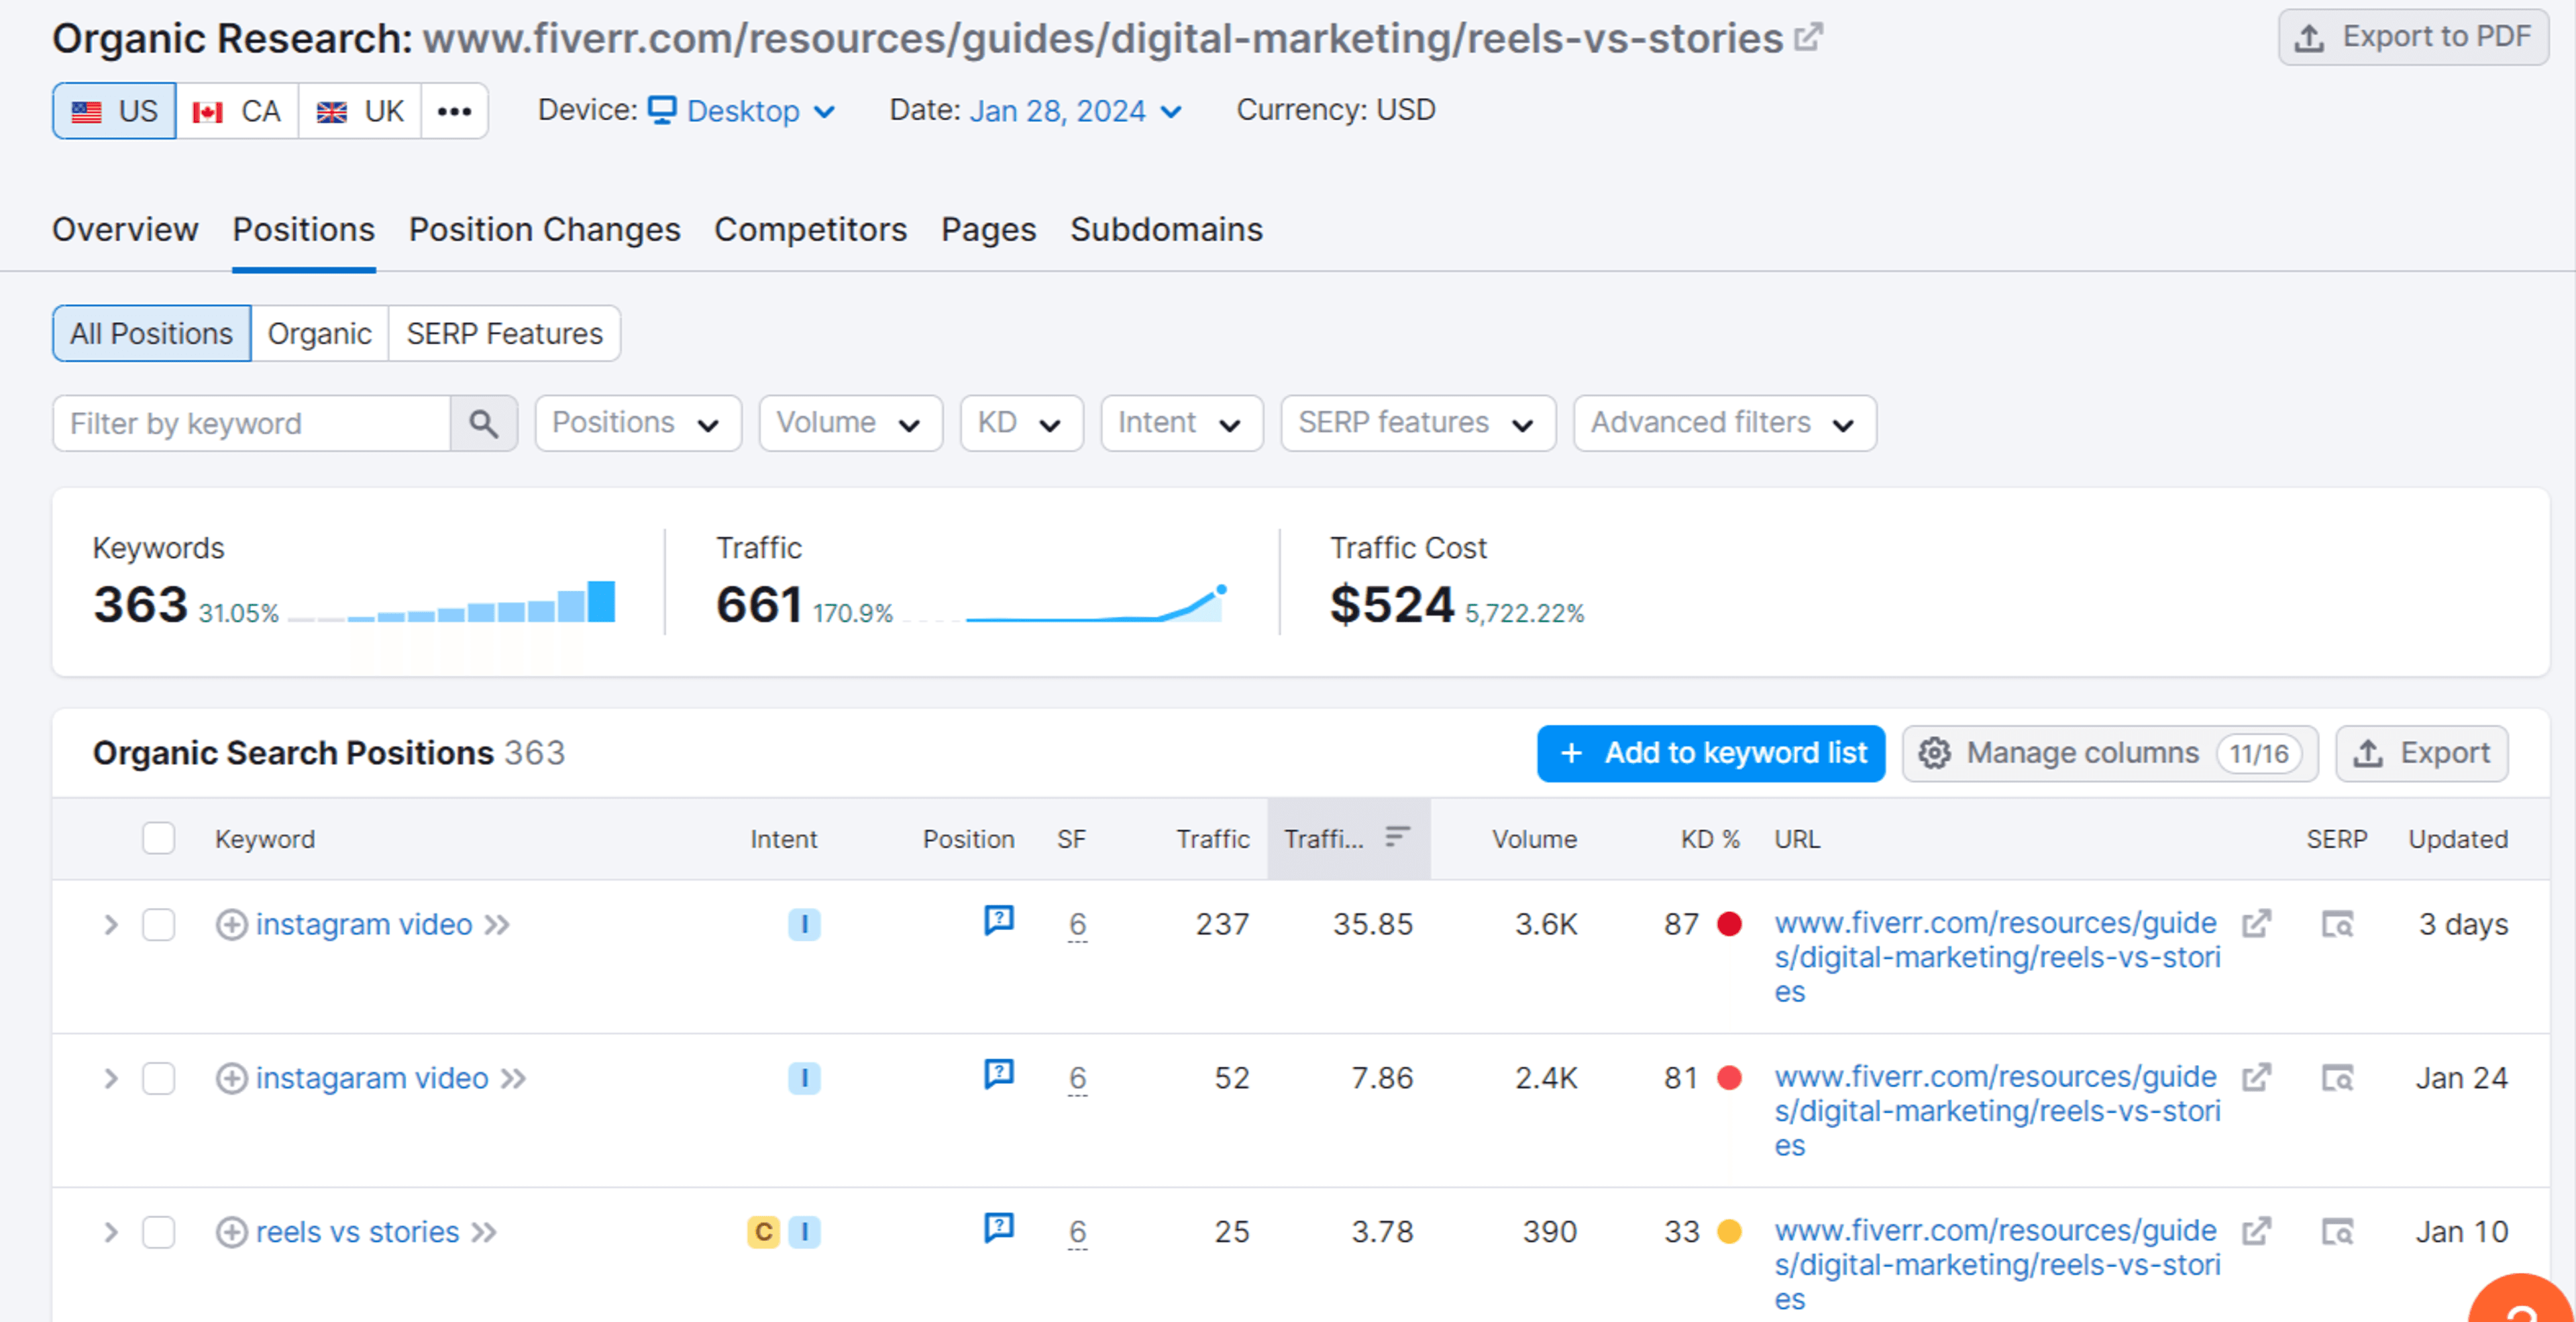Click the double-arrow icon after instagaram video
Image resolution: width=2576 pixels, height=1322 pixels.
[x=513, y=1079]
